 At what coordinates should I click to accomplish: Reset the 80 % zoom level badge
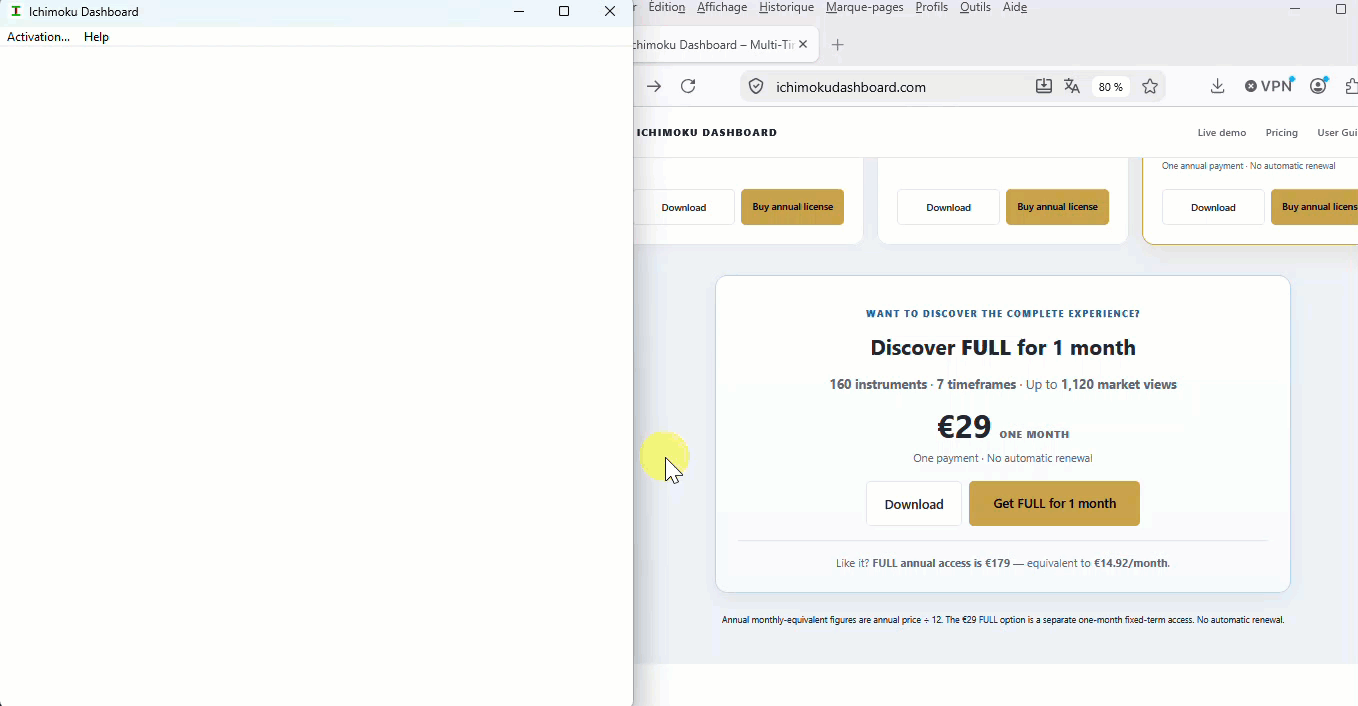(1110, 87)
